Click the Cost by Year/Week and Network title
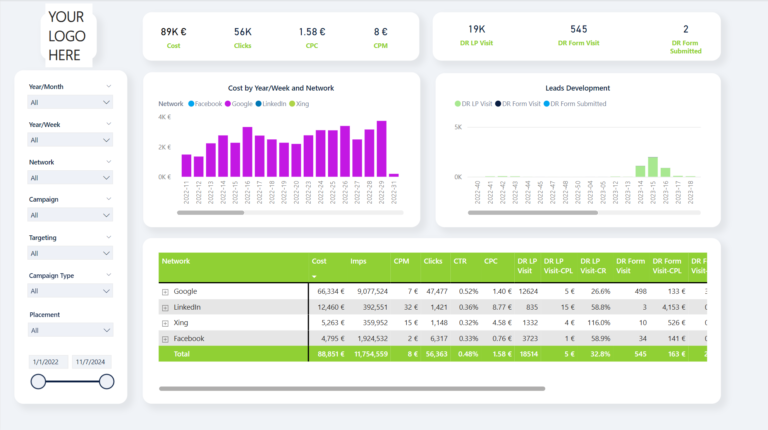Viewport: 768px width, 430px height. point(281,88)
